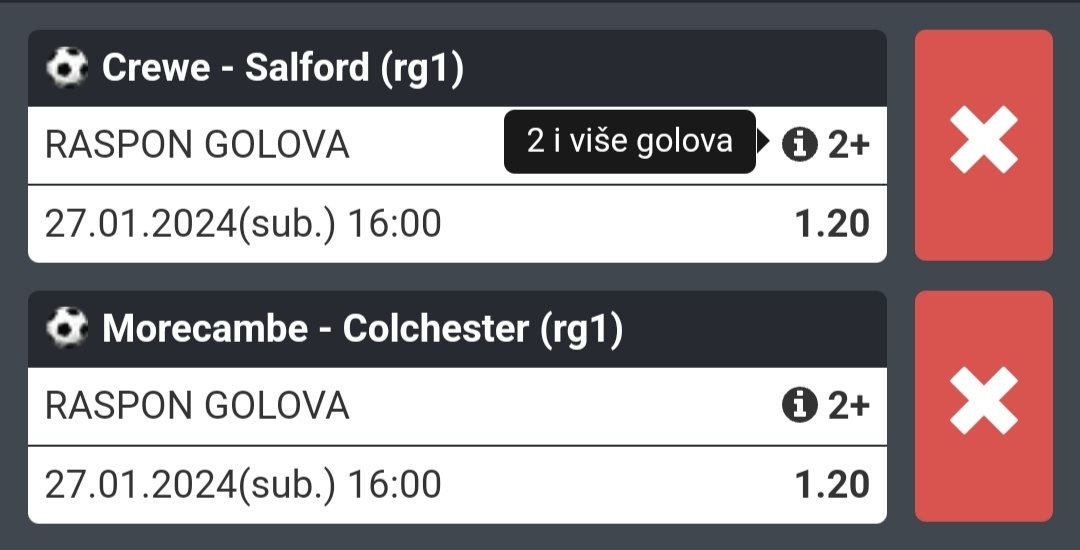Click the 16:00 kickoff time for Crewe - Salford

coord(394,224)
